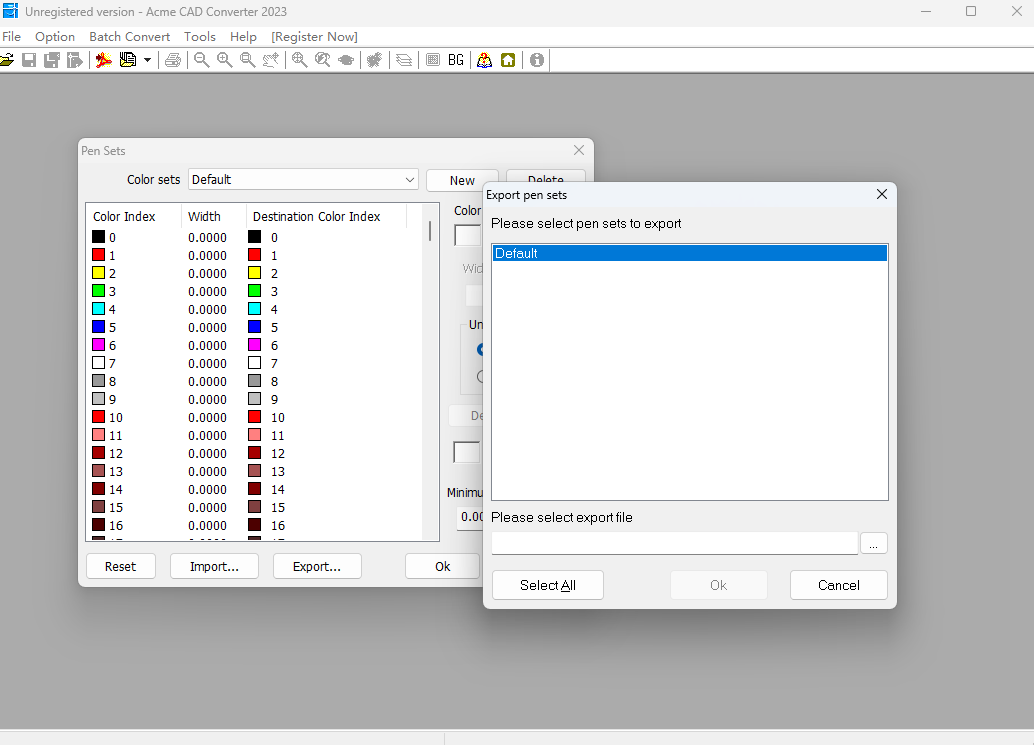Select the Zoom In magnifier icon

[223, 59]
